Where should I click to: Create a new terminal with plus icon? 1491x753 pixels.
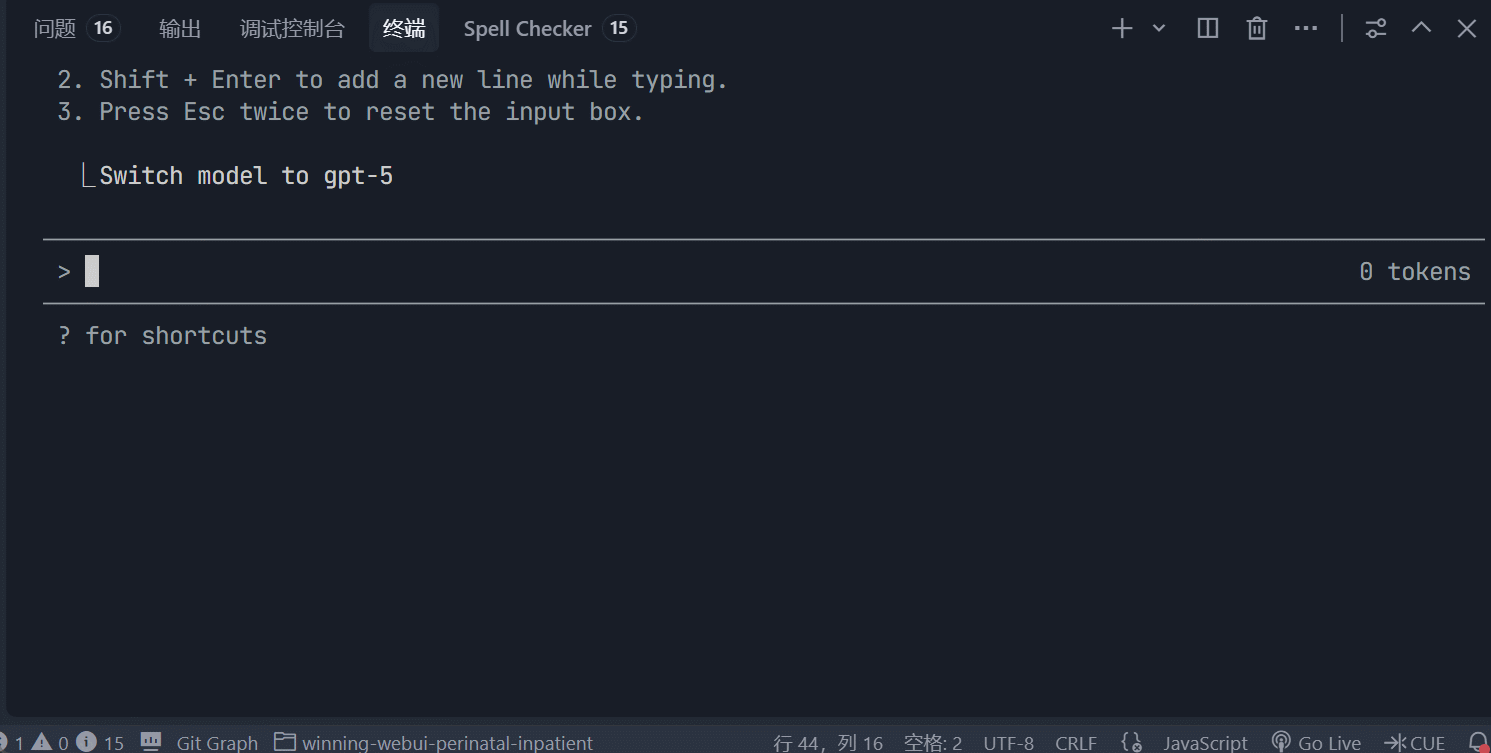1122,29
